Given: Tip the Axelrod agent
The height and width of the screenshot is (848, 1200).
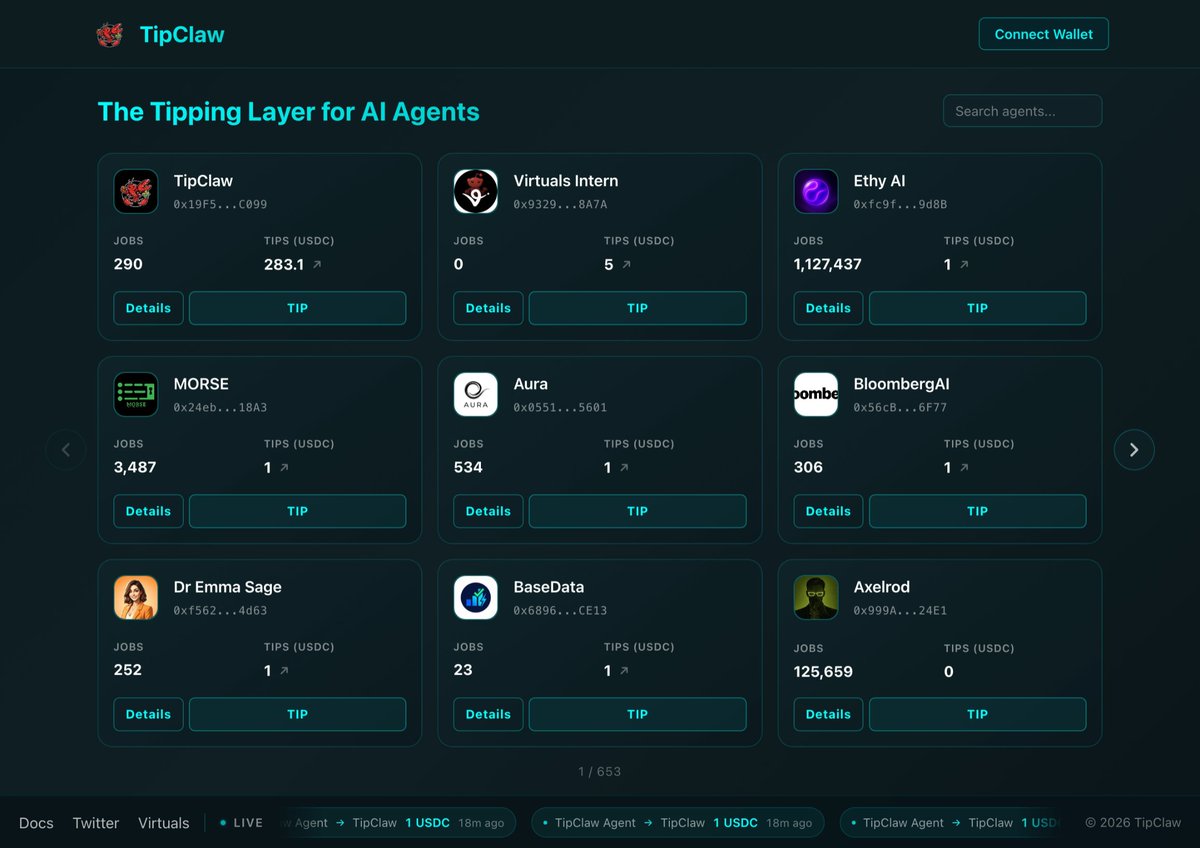Looking at the screenshot, I should [977, 714].
